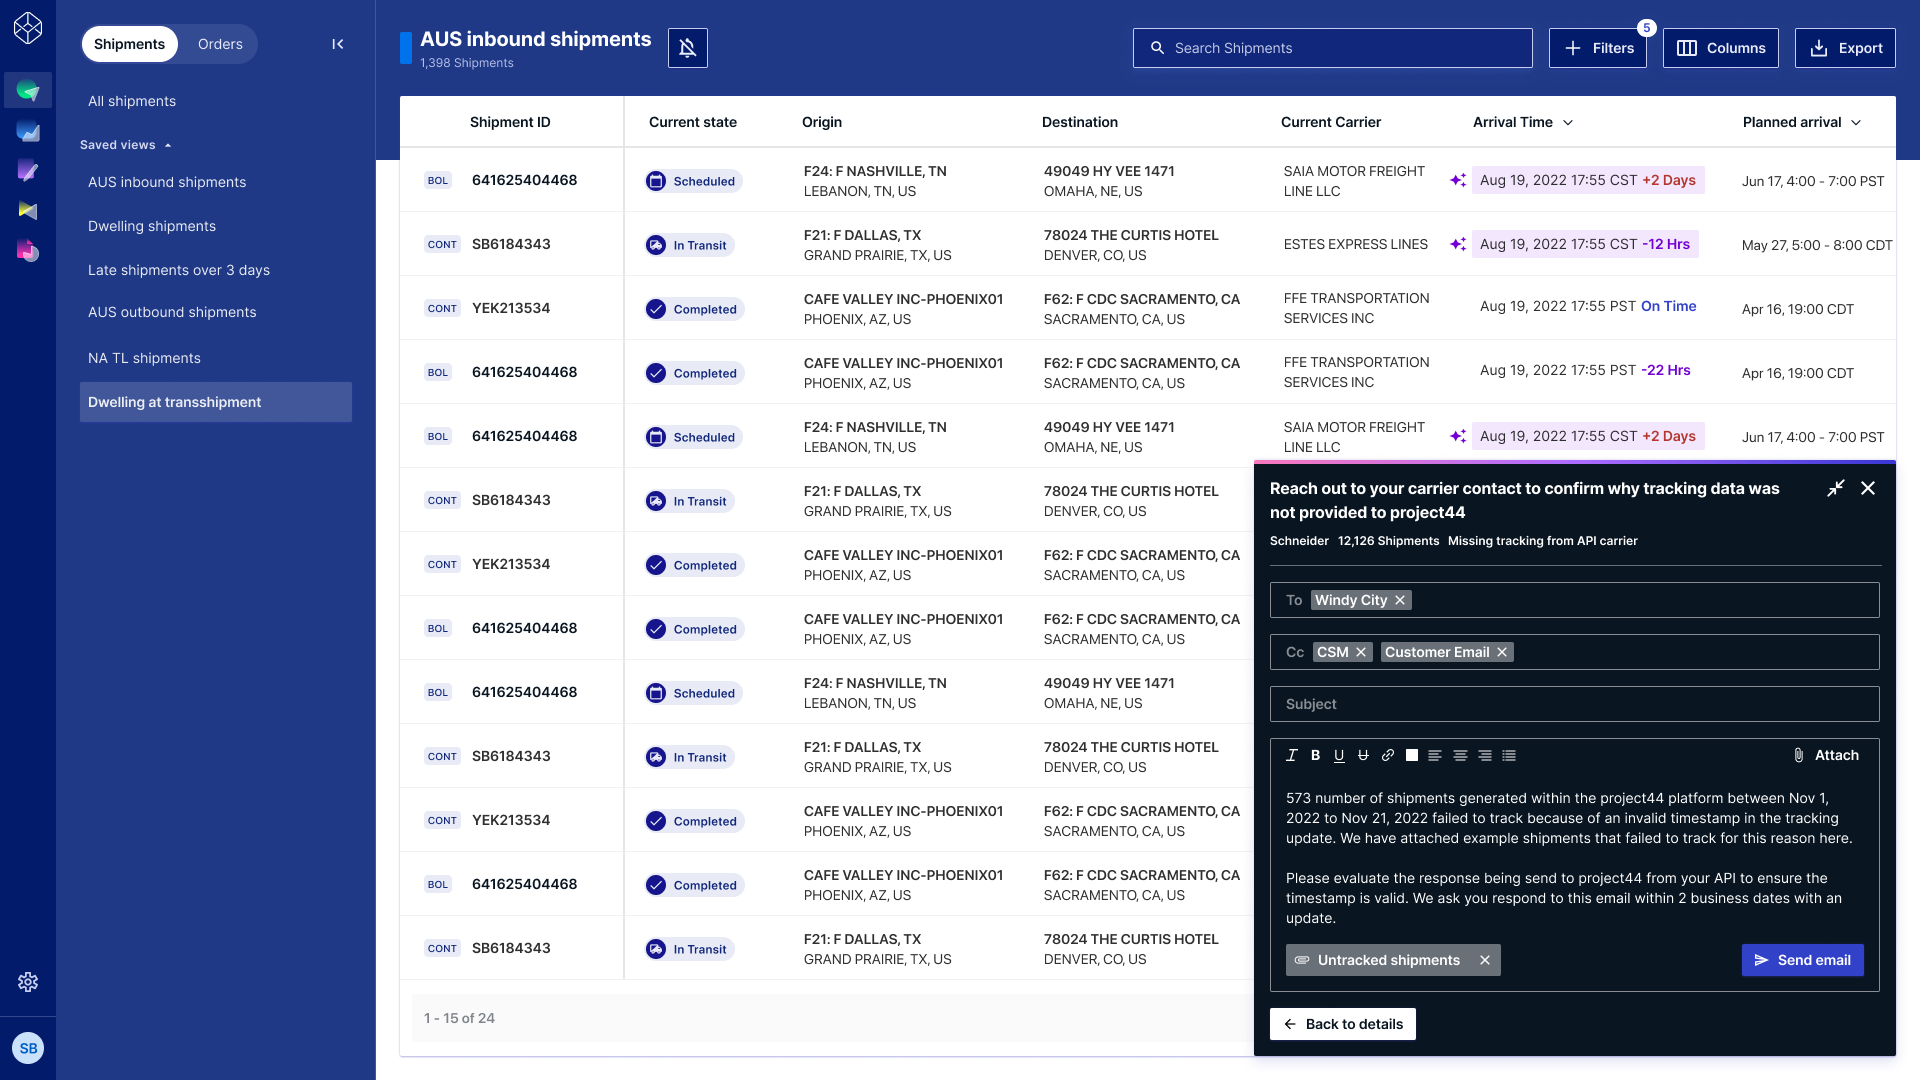Click the strikethrough formatting icon
This screenshot has height=1080, width=1920.
(1363, 756)
